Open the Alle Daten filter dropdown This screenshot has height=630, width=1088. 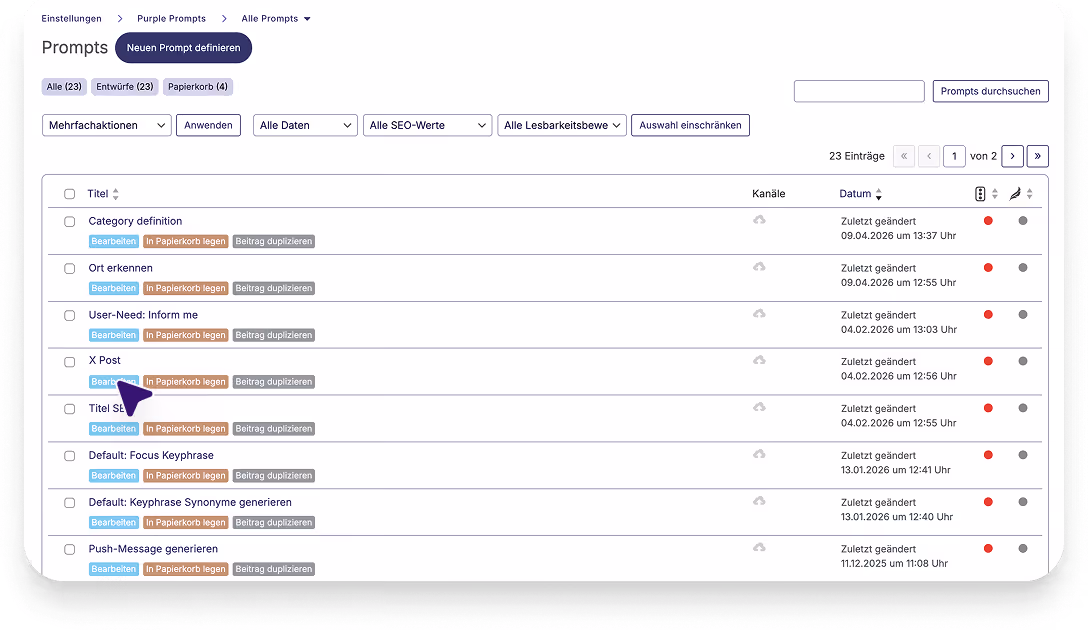[x=305, y=126]
